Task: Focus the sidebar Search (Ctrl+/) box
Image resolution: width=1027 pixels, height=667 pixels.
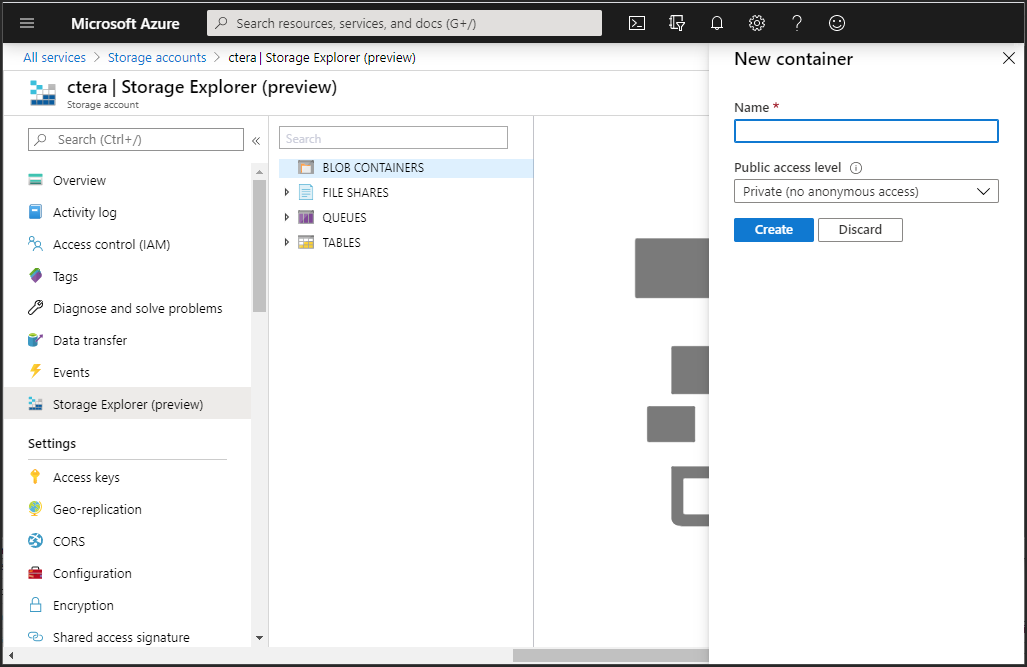Action: point(136,140)
